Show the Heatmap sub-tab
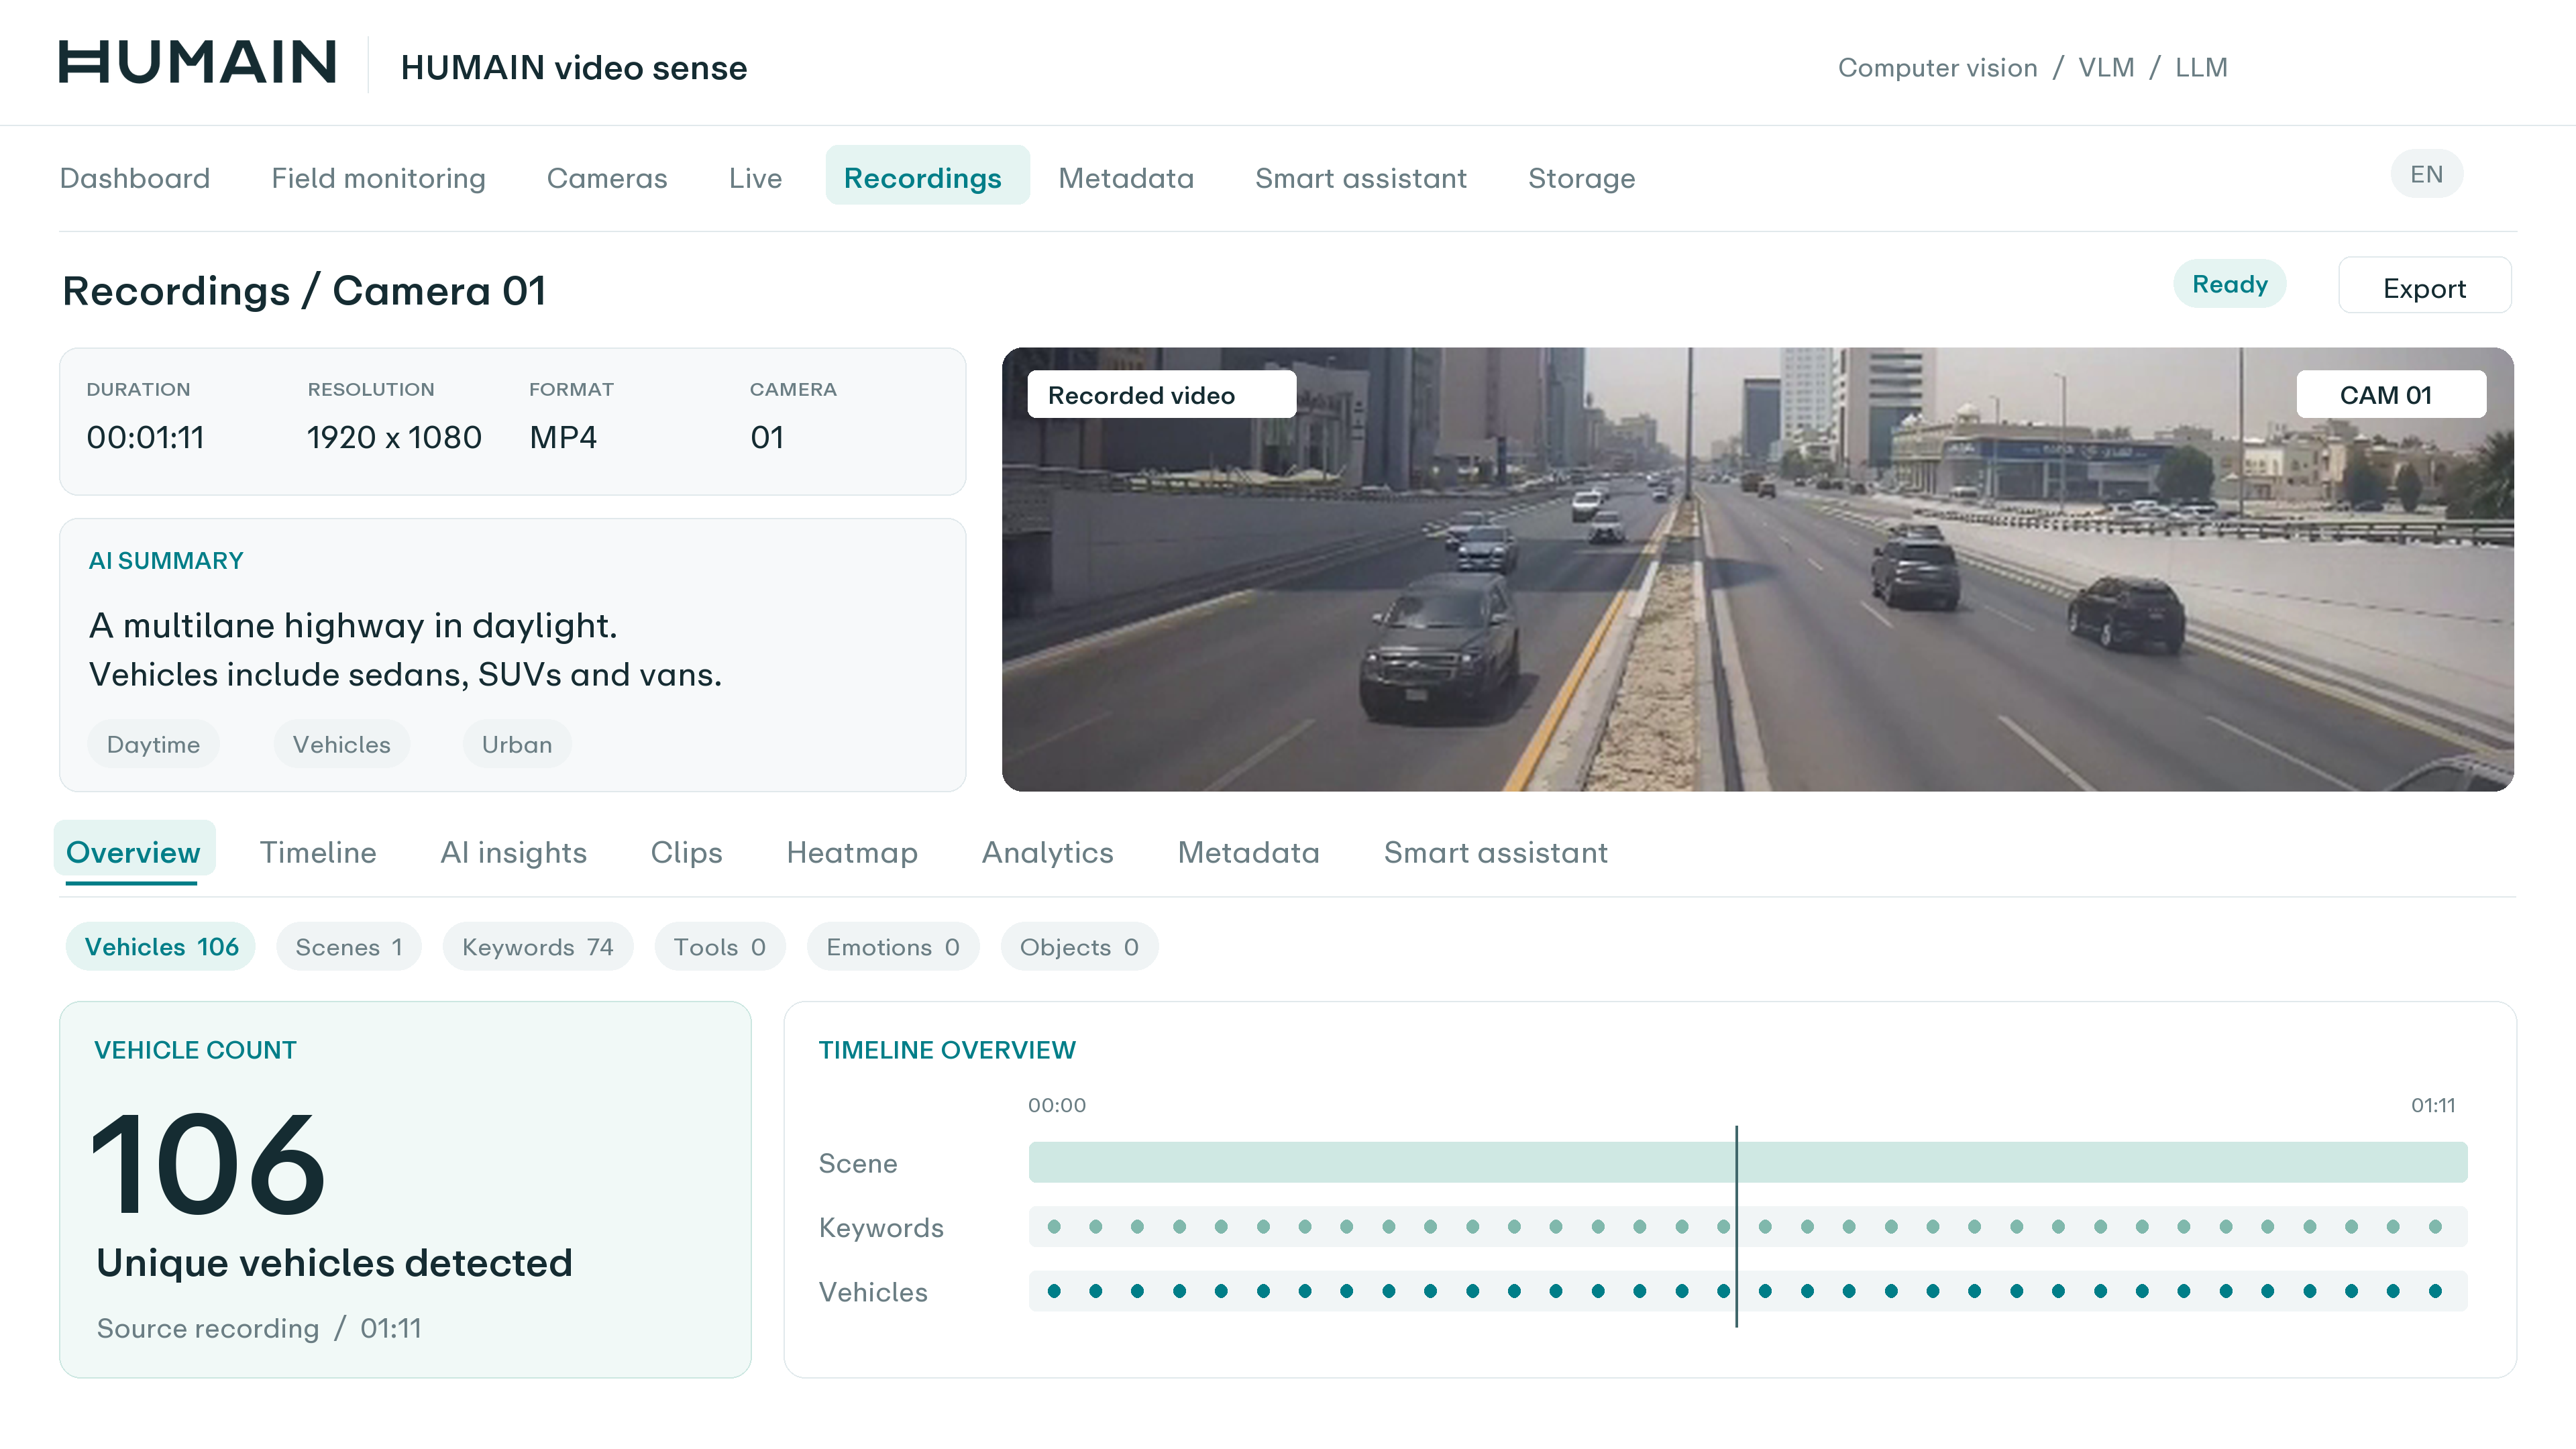This screenshot has height=1449, width=2576. [x=852, y=852]
